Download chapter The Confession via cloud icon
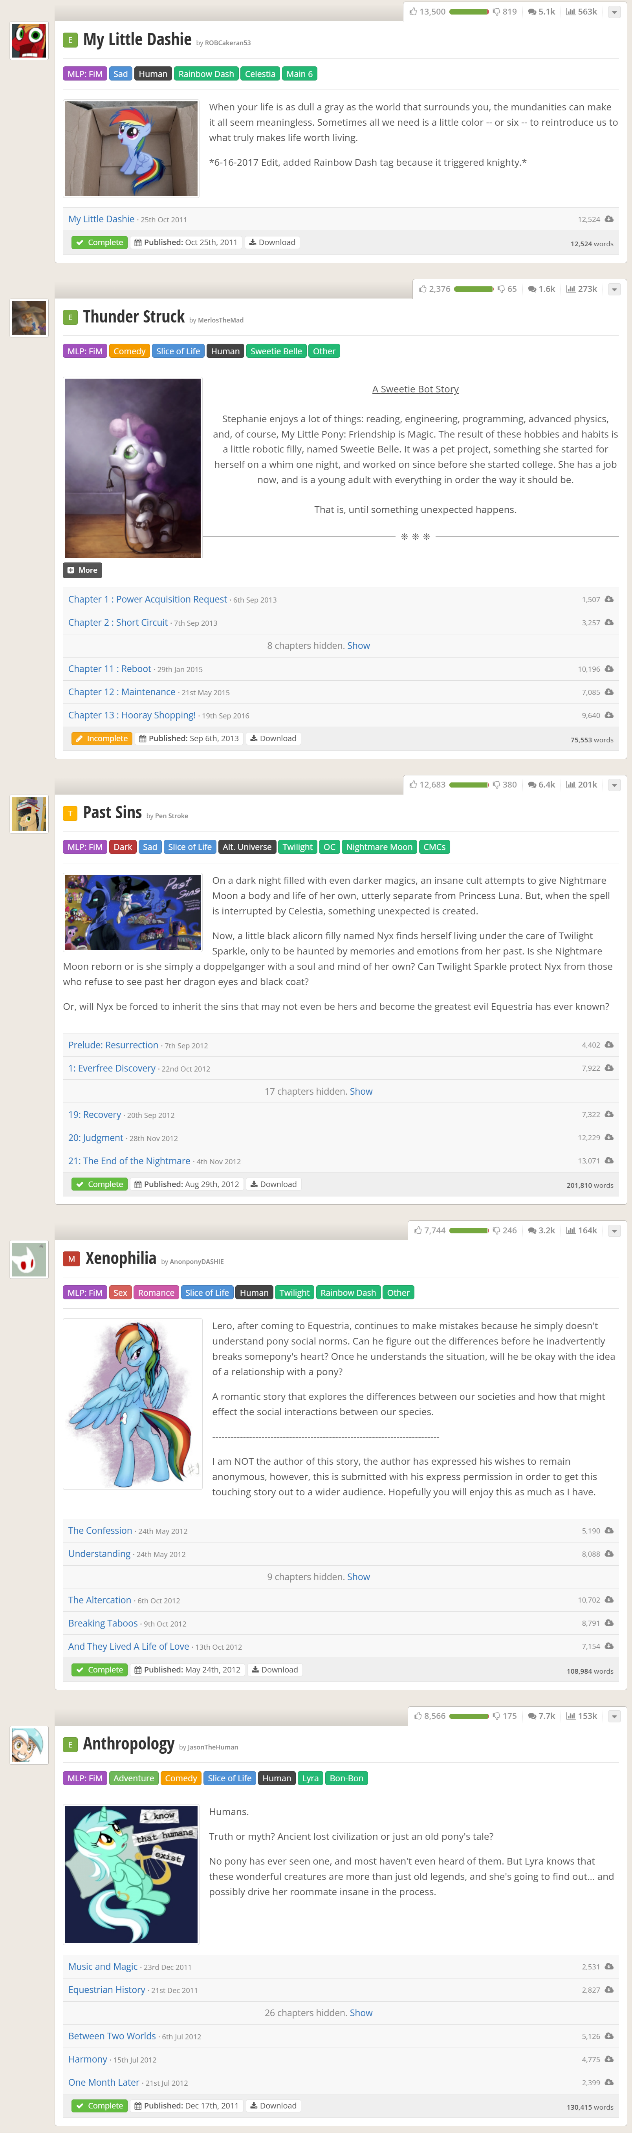 [609, 1531]
